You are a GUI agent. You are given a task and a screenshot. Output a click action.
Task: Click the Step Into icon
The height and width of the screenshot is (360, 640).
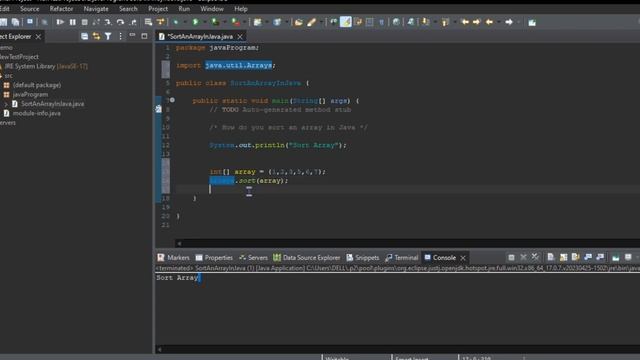tap(108, 22)
